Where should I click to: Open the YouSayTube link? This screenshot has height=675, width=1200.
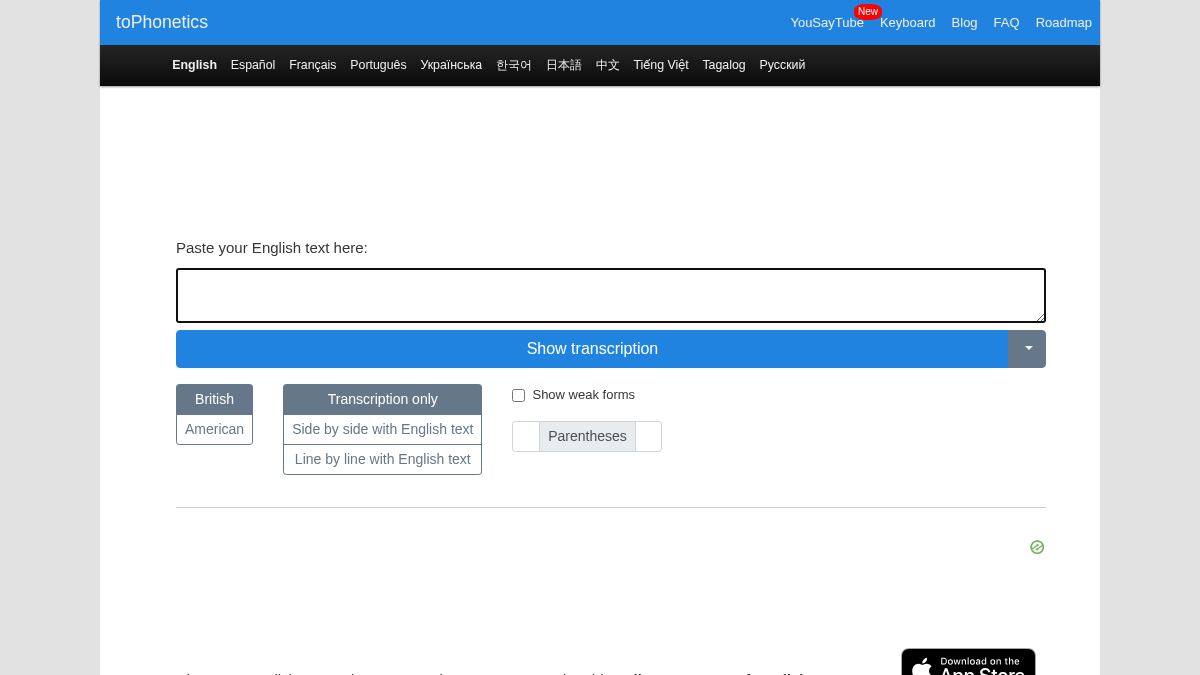point(826,22)
